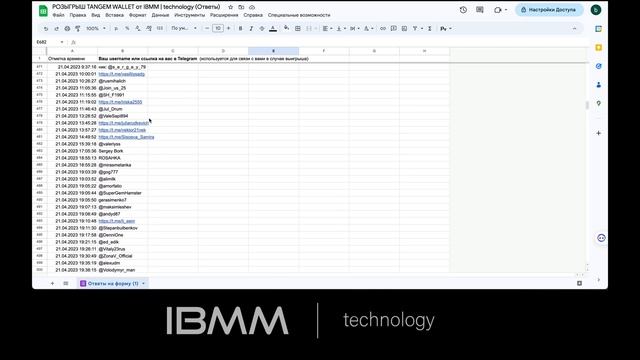Open the all sheets list icon
The height and width of the screenshot is (360, 640).
[x=66, y=283]
